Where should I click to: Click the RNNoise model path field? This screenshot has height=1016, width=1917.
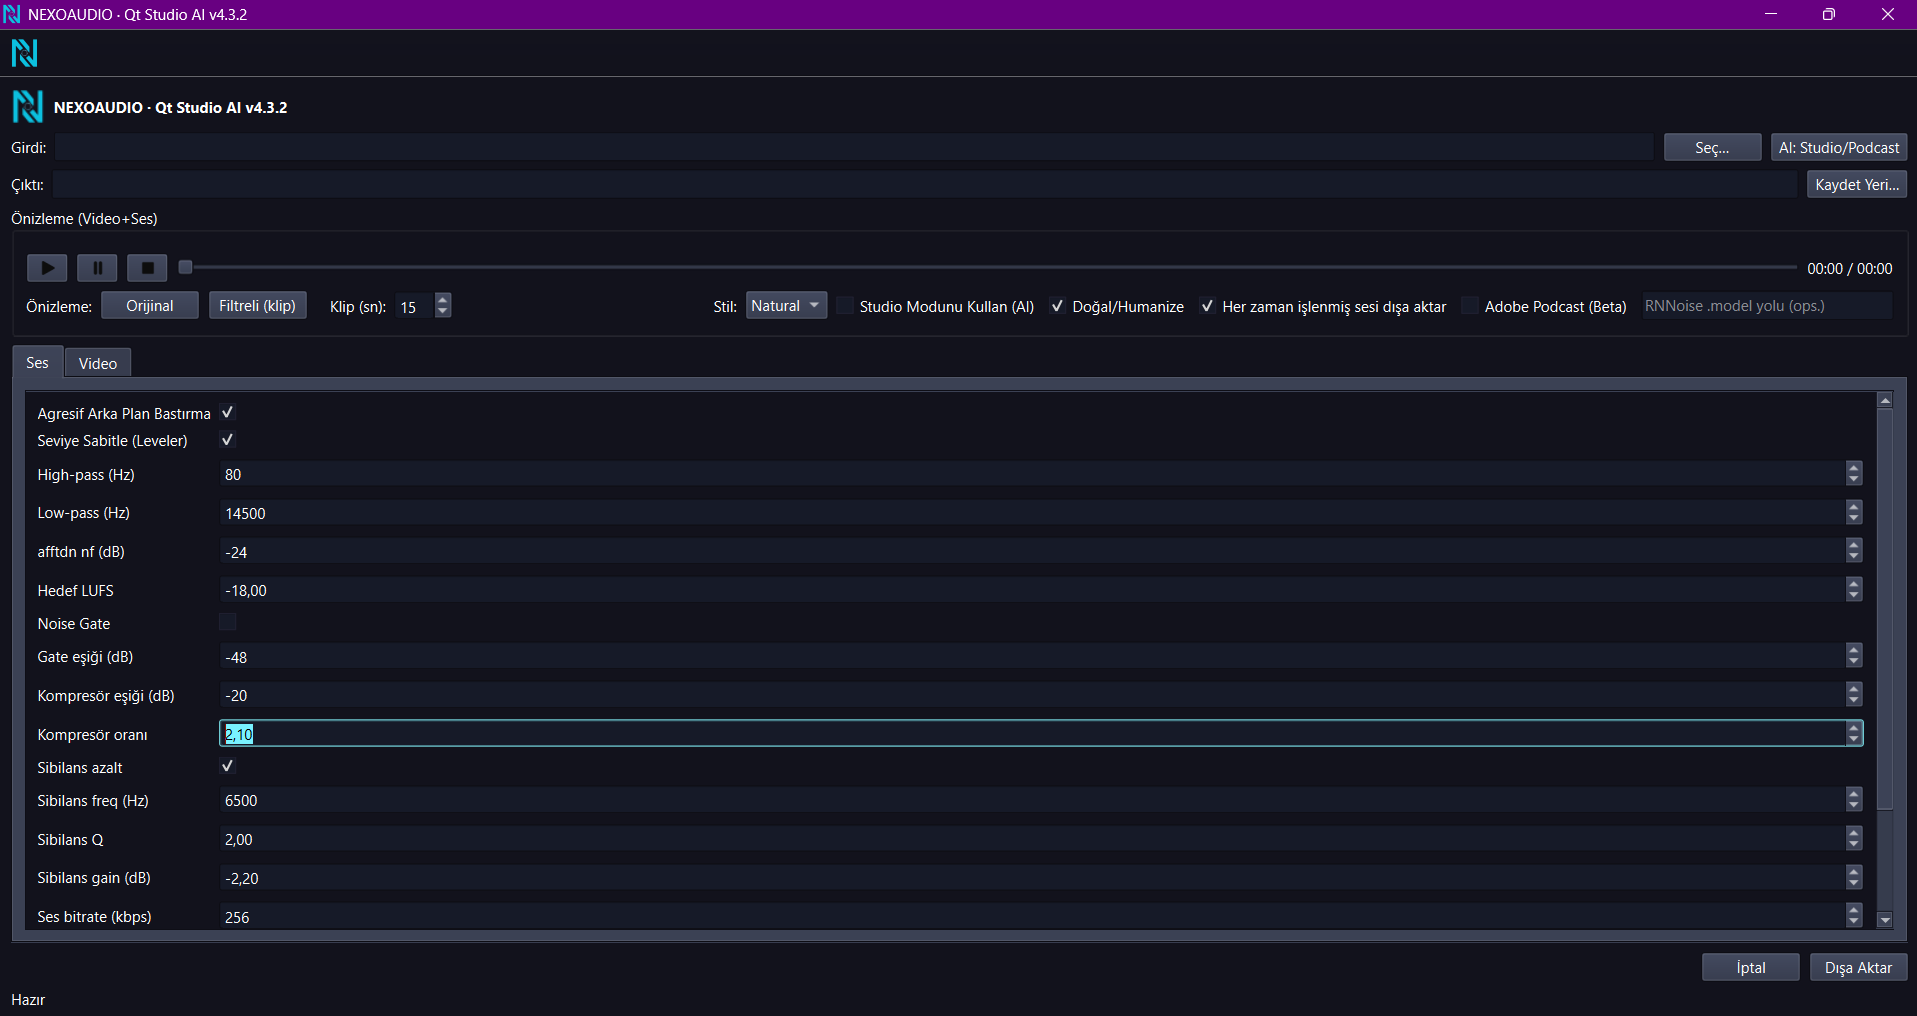[x=1766, y=306]
